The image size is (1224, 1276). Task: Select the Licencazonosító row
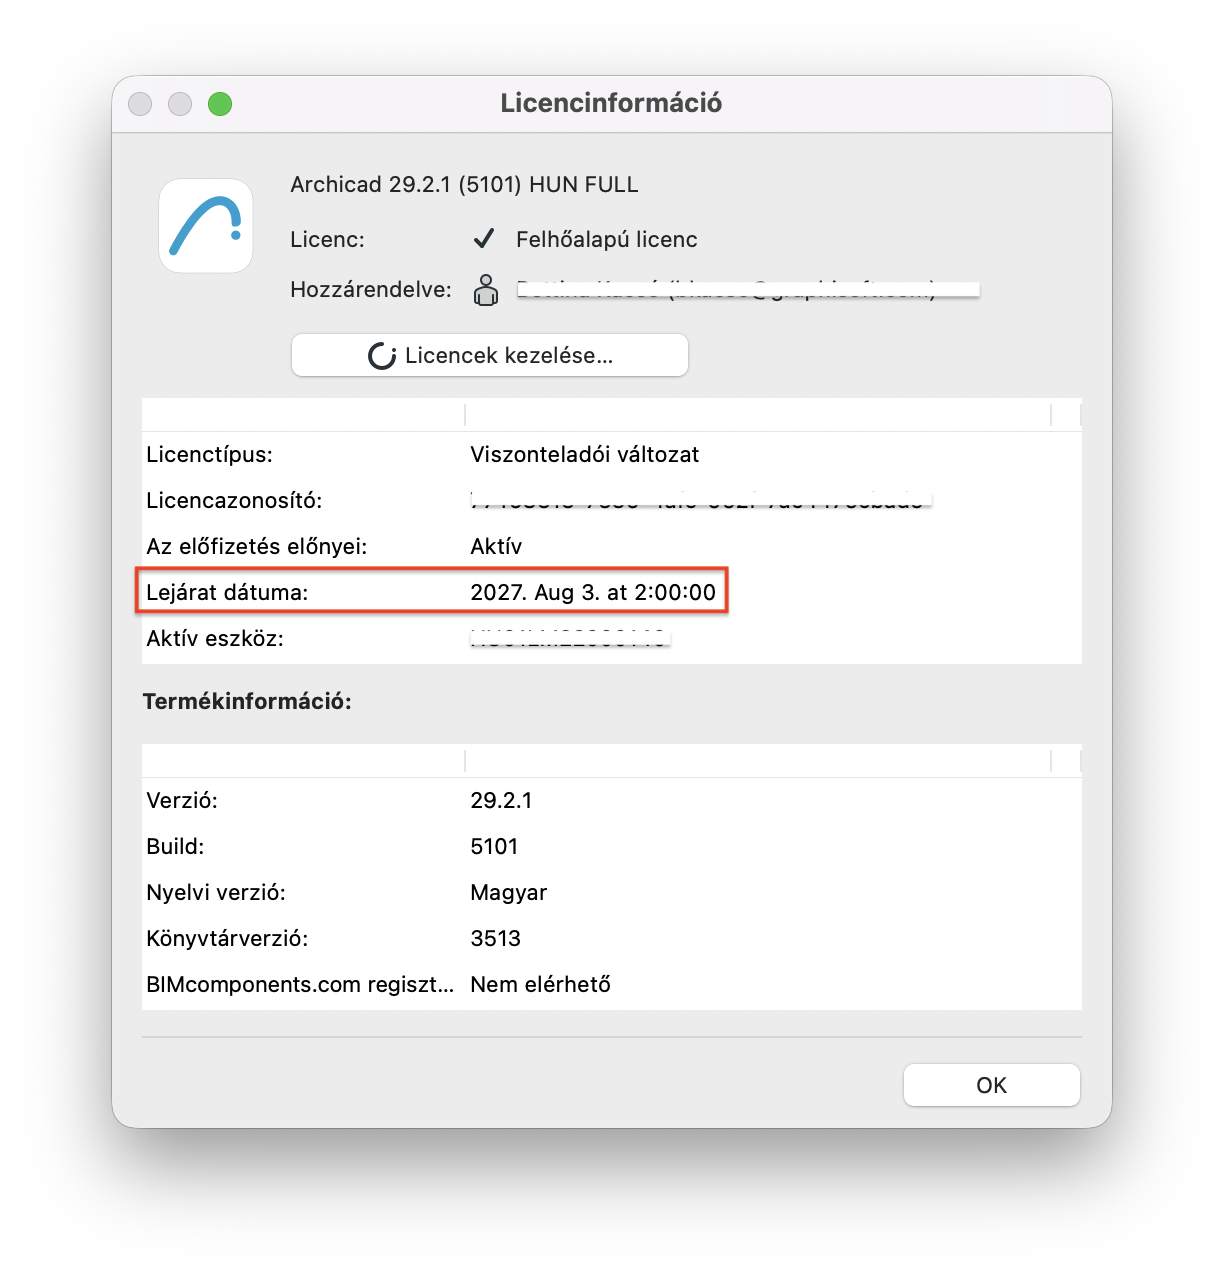pyautogui.click(x=612, y=501)
